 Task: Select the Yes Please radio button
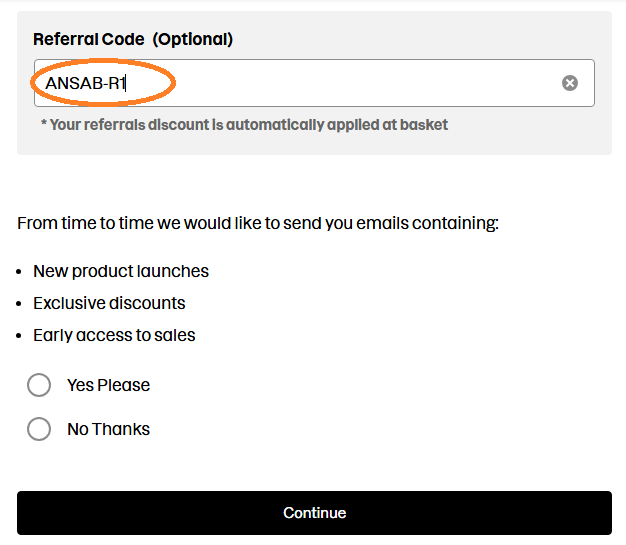coord(39,385)
